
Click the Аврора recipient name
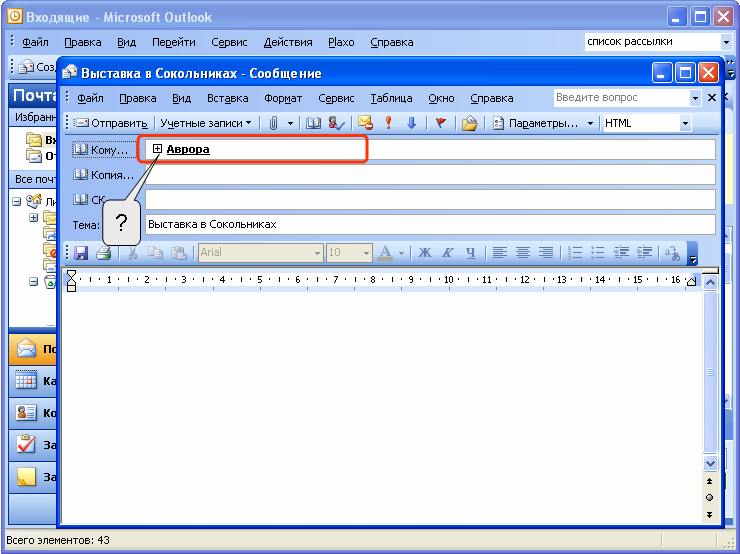coord(188,149)
